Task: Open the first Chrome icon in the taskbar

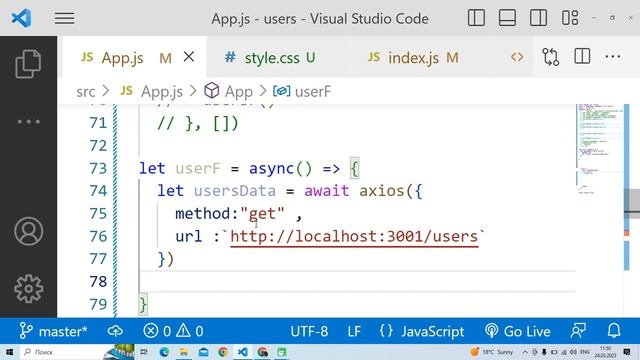Action: [x=223, y=352]
